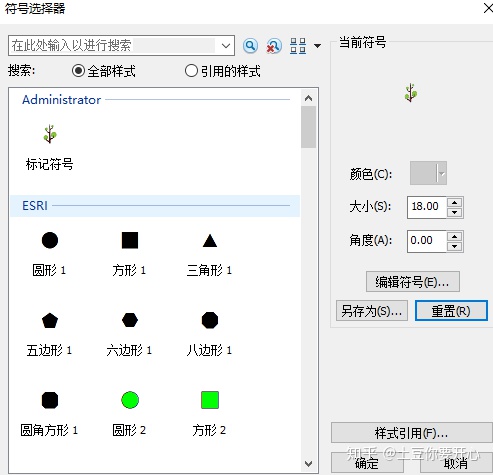
Task: Collapse the Administrator style group header
Action: click(x=155, y=100)
